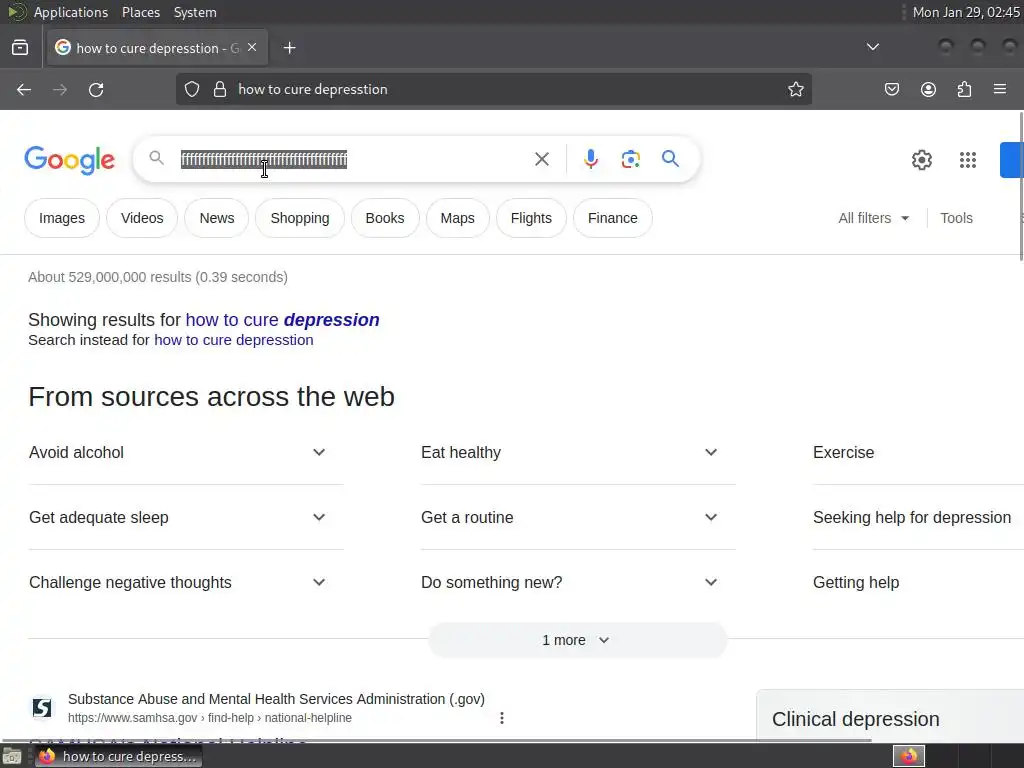This screenshot has width=1024, height=768.
Task: Expand the 'Avoid alcohol' item
Action: click(x=186, y=453)
